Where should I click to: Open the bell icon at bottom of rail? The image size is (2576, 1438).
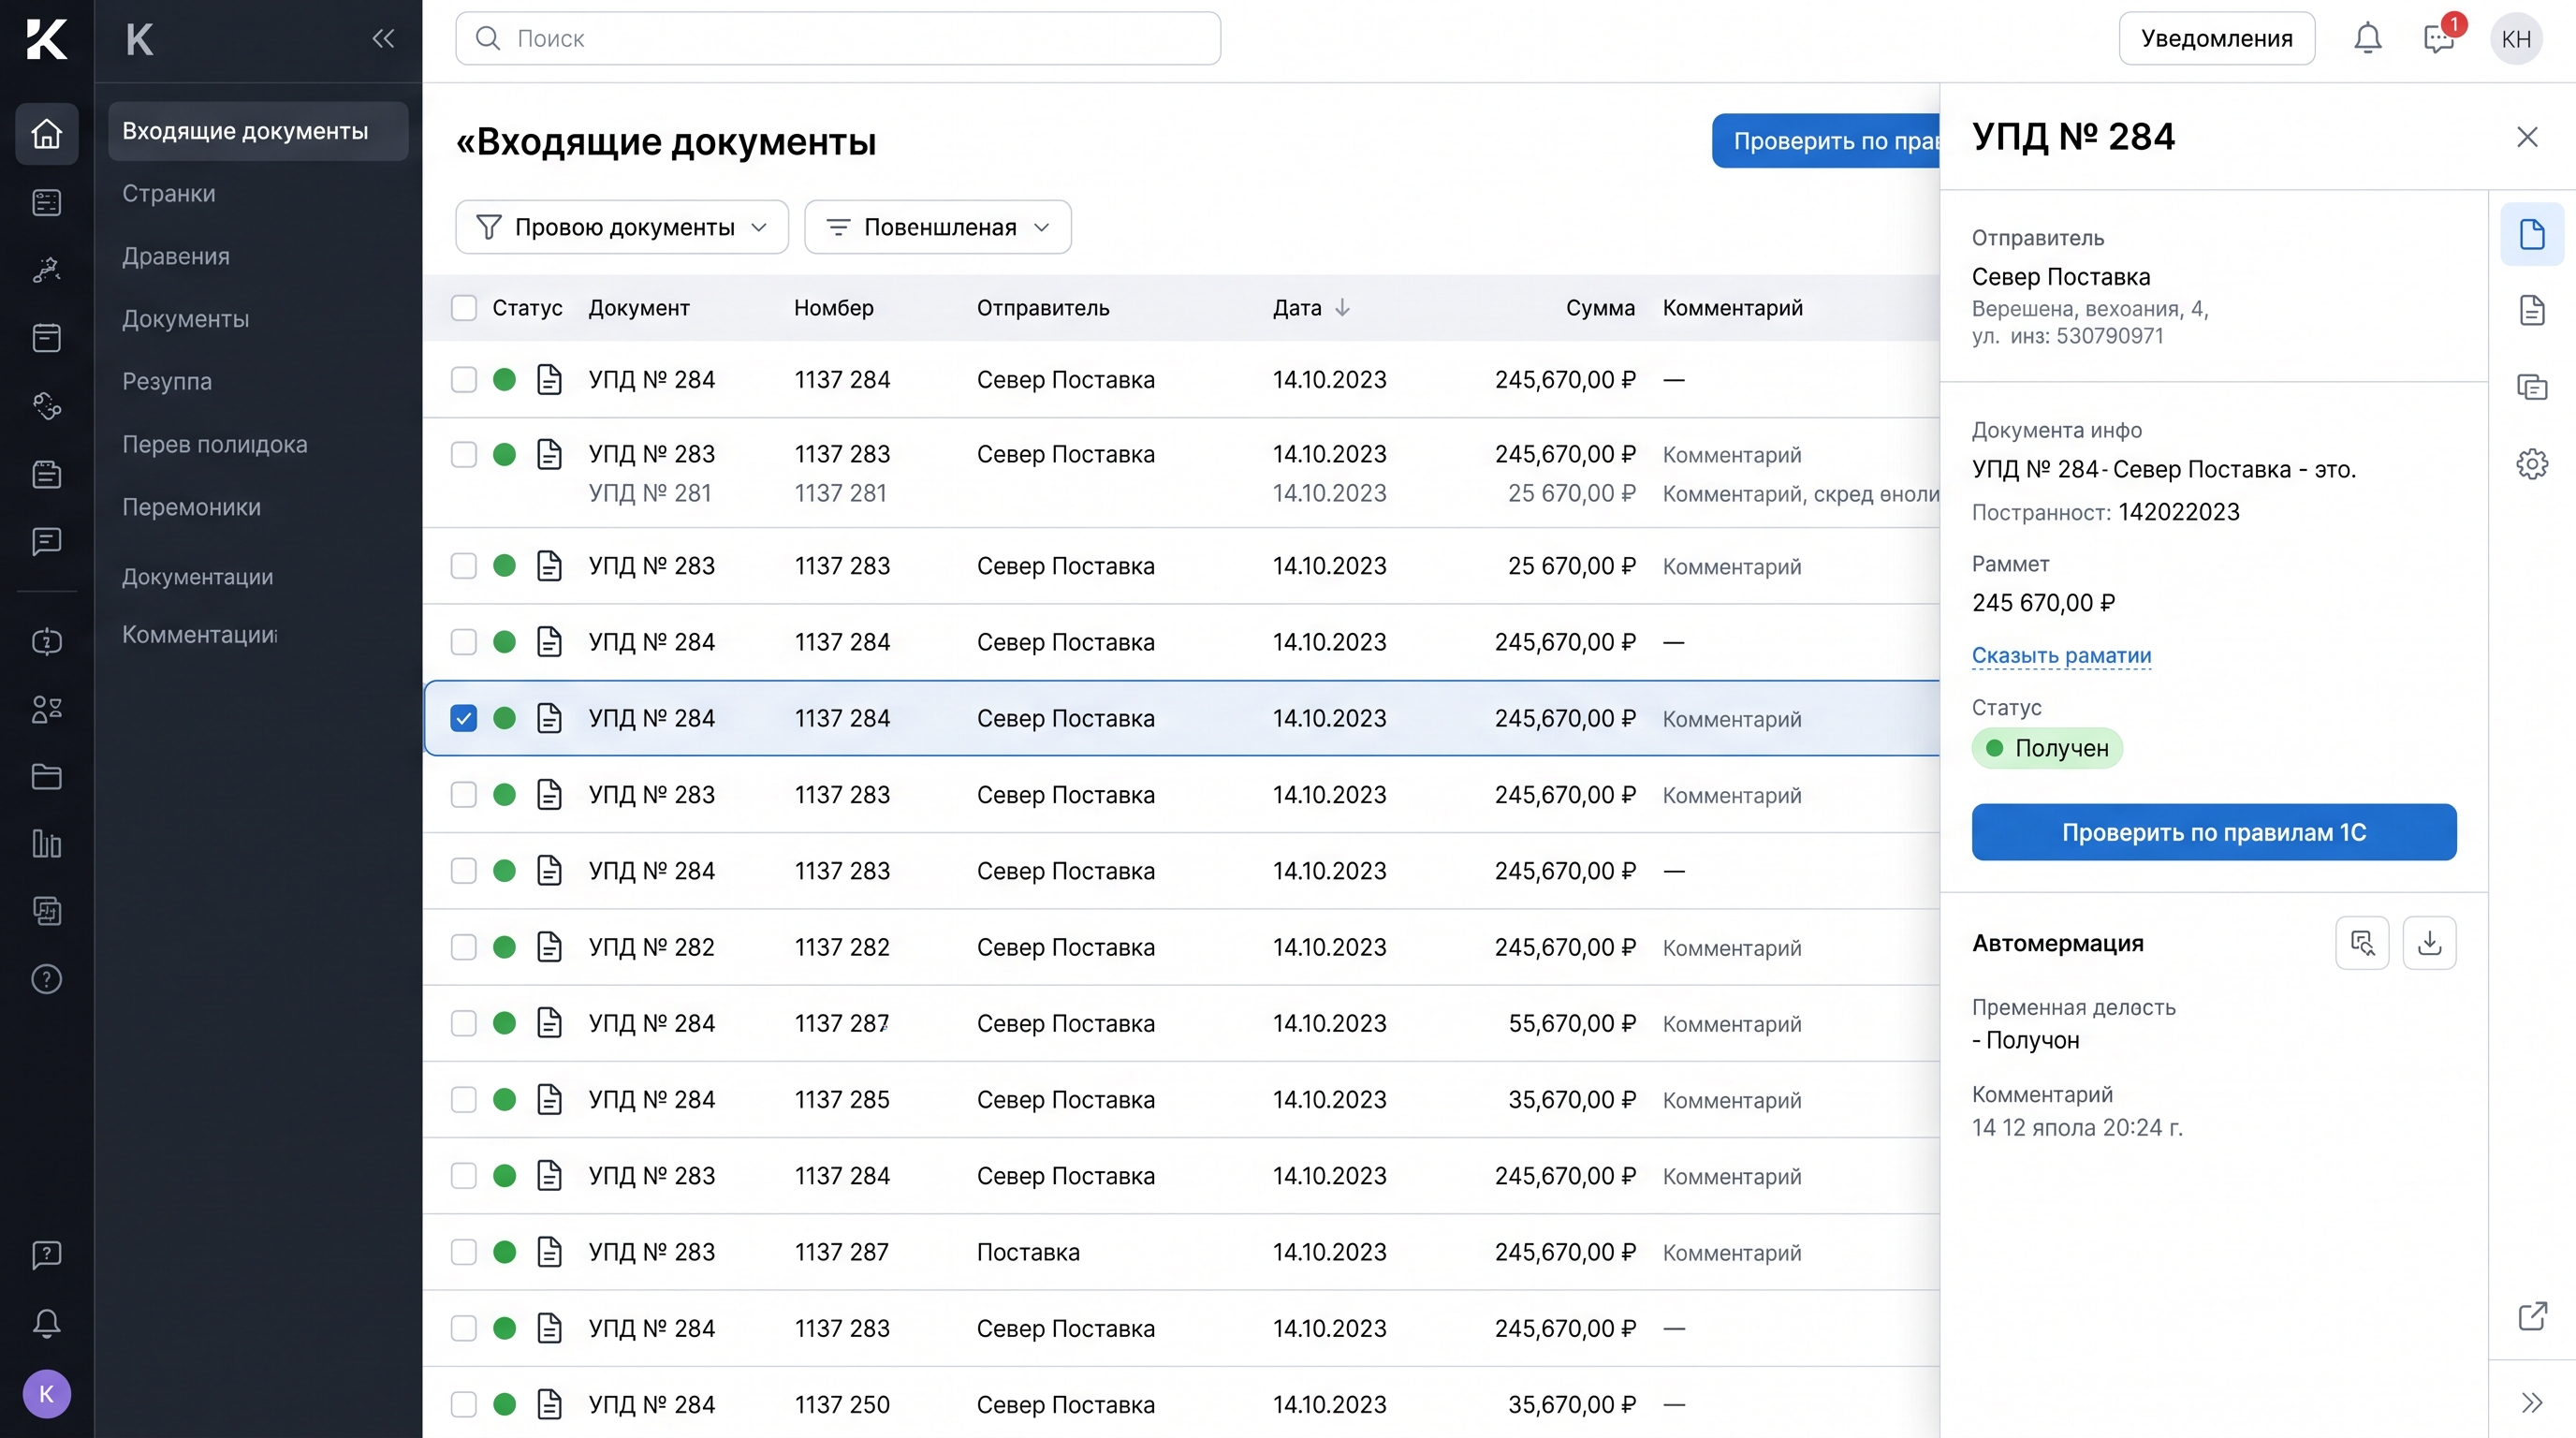point(47,1323)
